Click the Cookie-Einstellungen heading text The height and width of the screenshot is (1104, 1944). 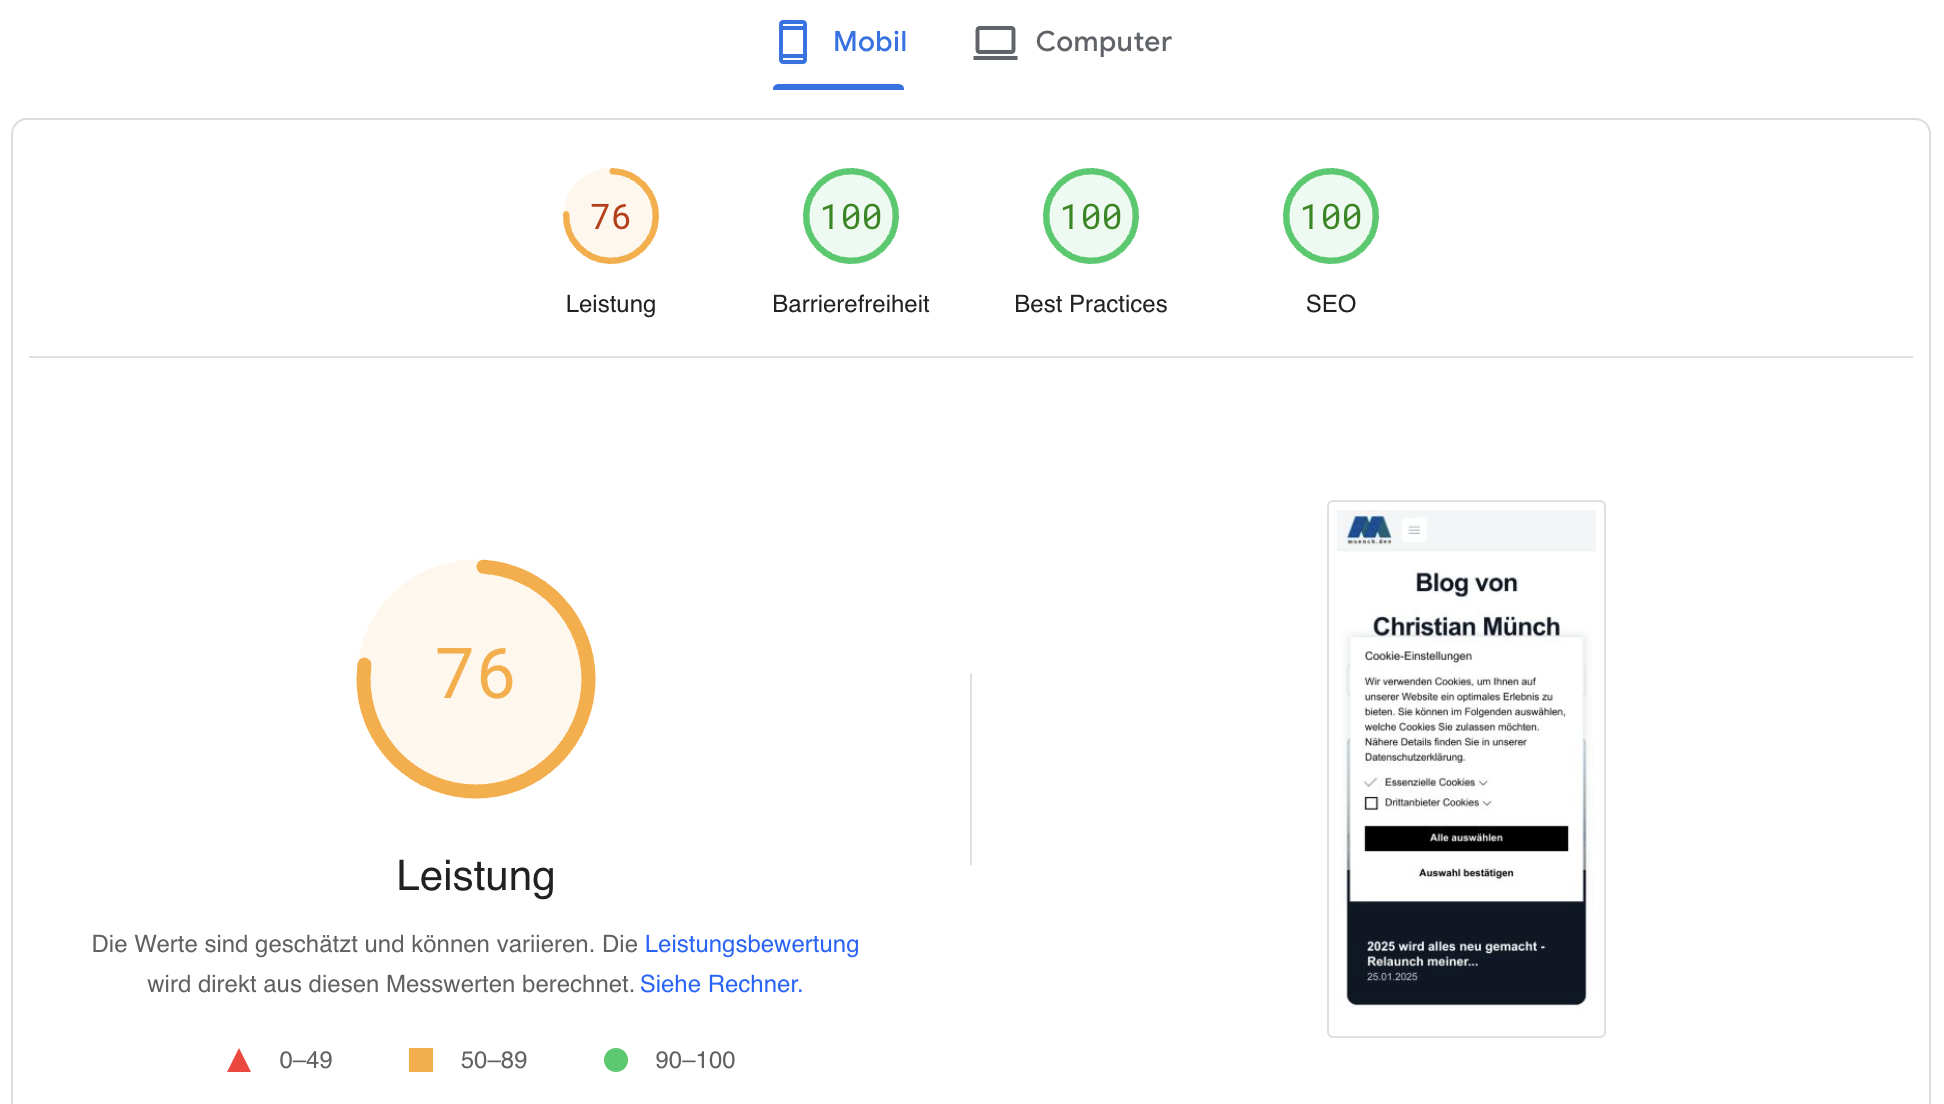pos(1418,656)
